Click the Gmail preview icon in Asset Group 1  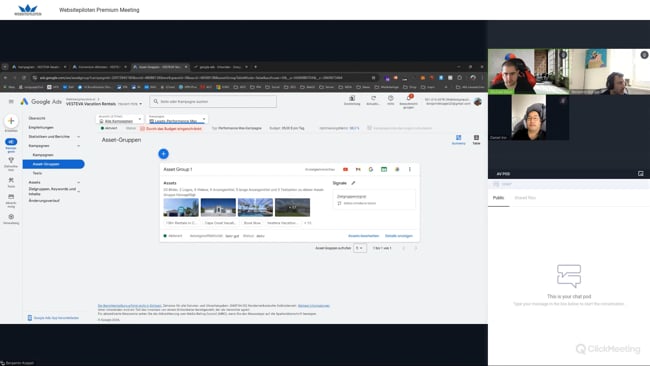[x=358, y=170]
